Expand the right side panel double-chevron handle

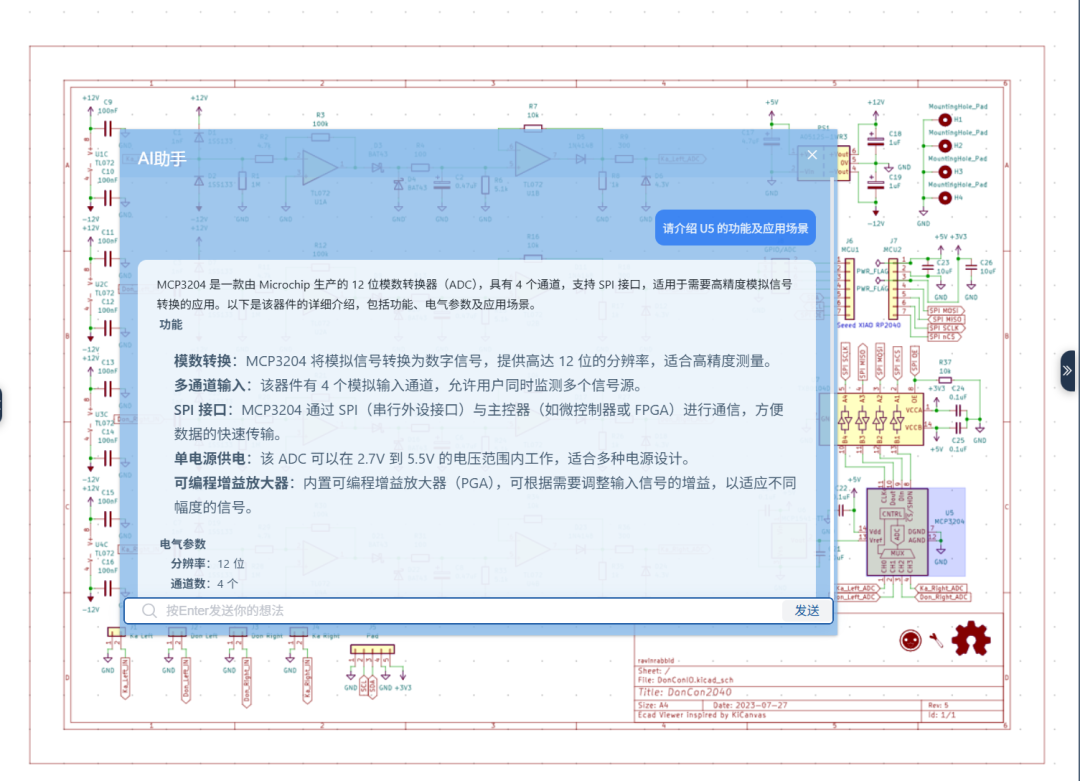(x=1068, y=371)
